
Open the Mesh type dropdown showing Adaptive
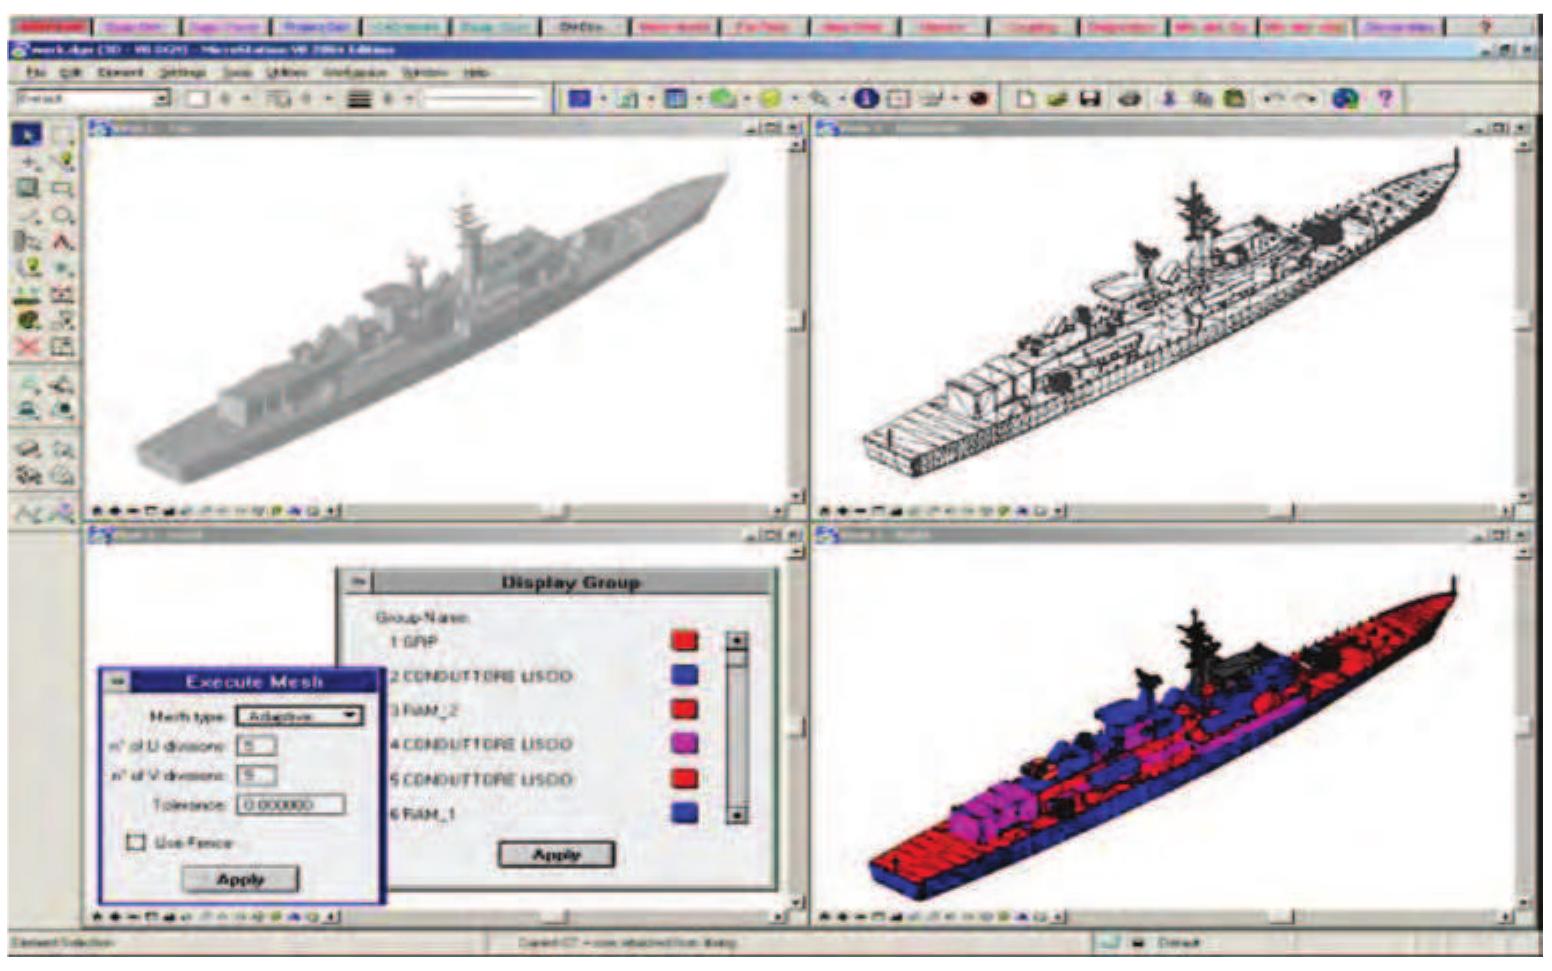coord(299,715)
